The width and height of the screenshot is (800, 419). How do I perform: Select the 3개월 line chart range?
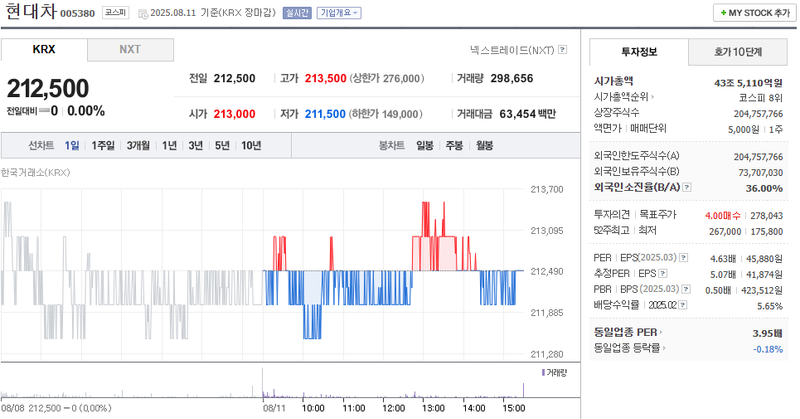coord(138,145)
